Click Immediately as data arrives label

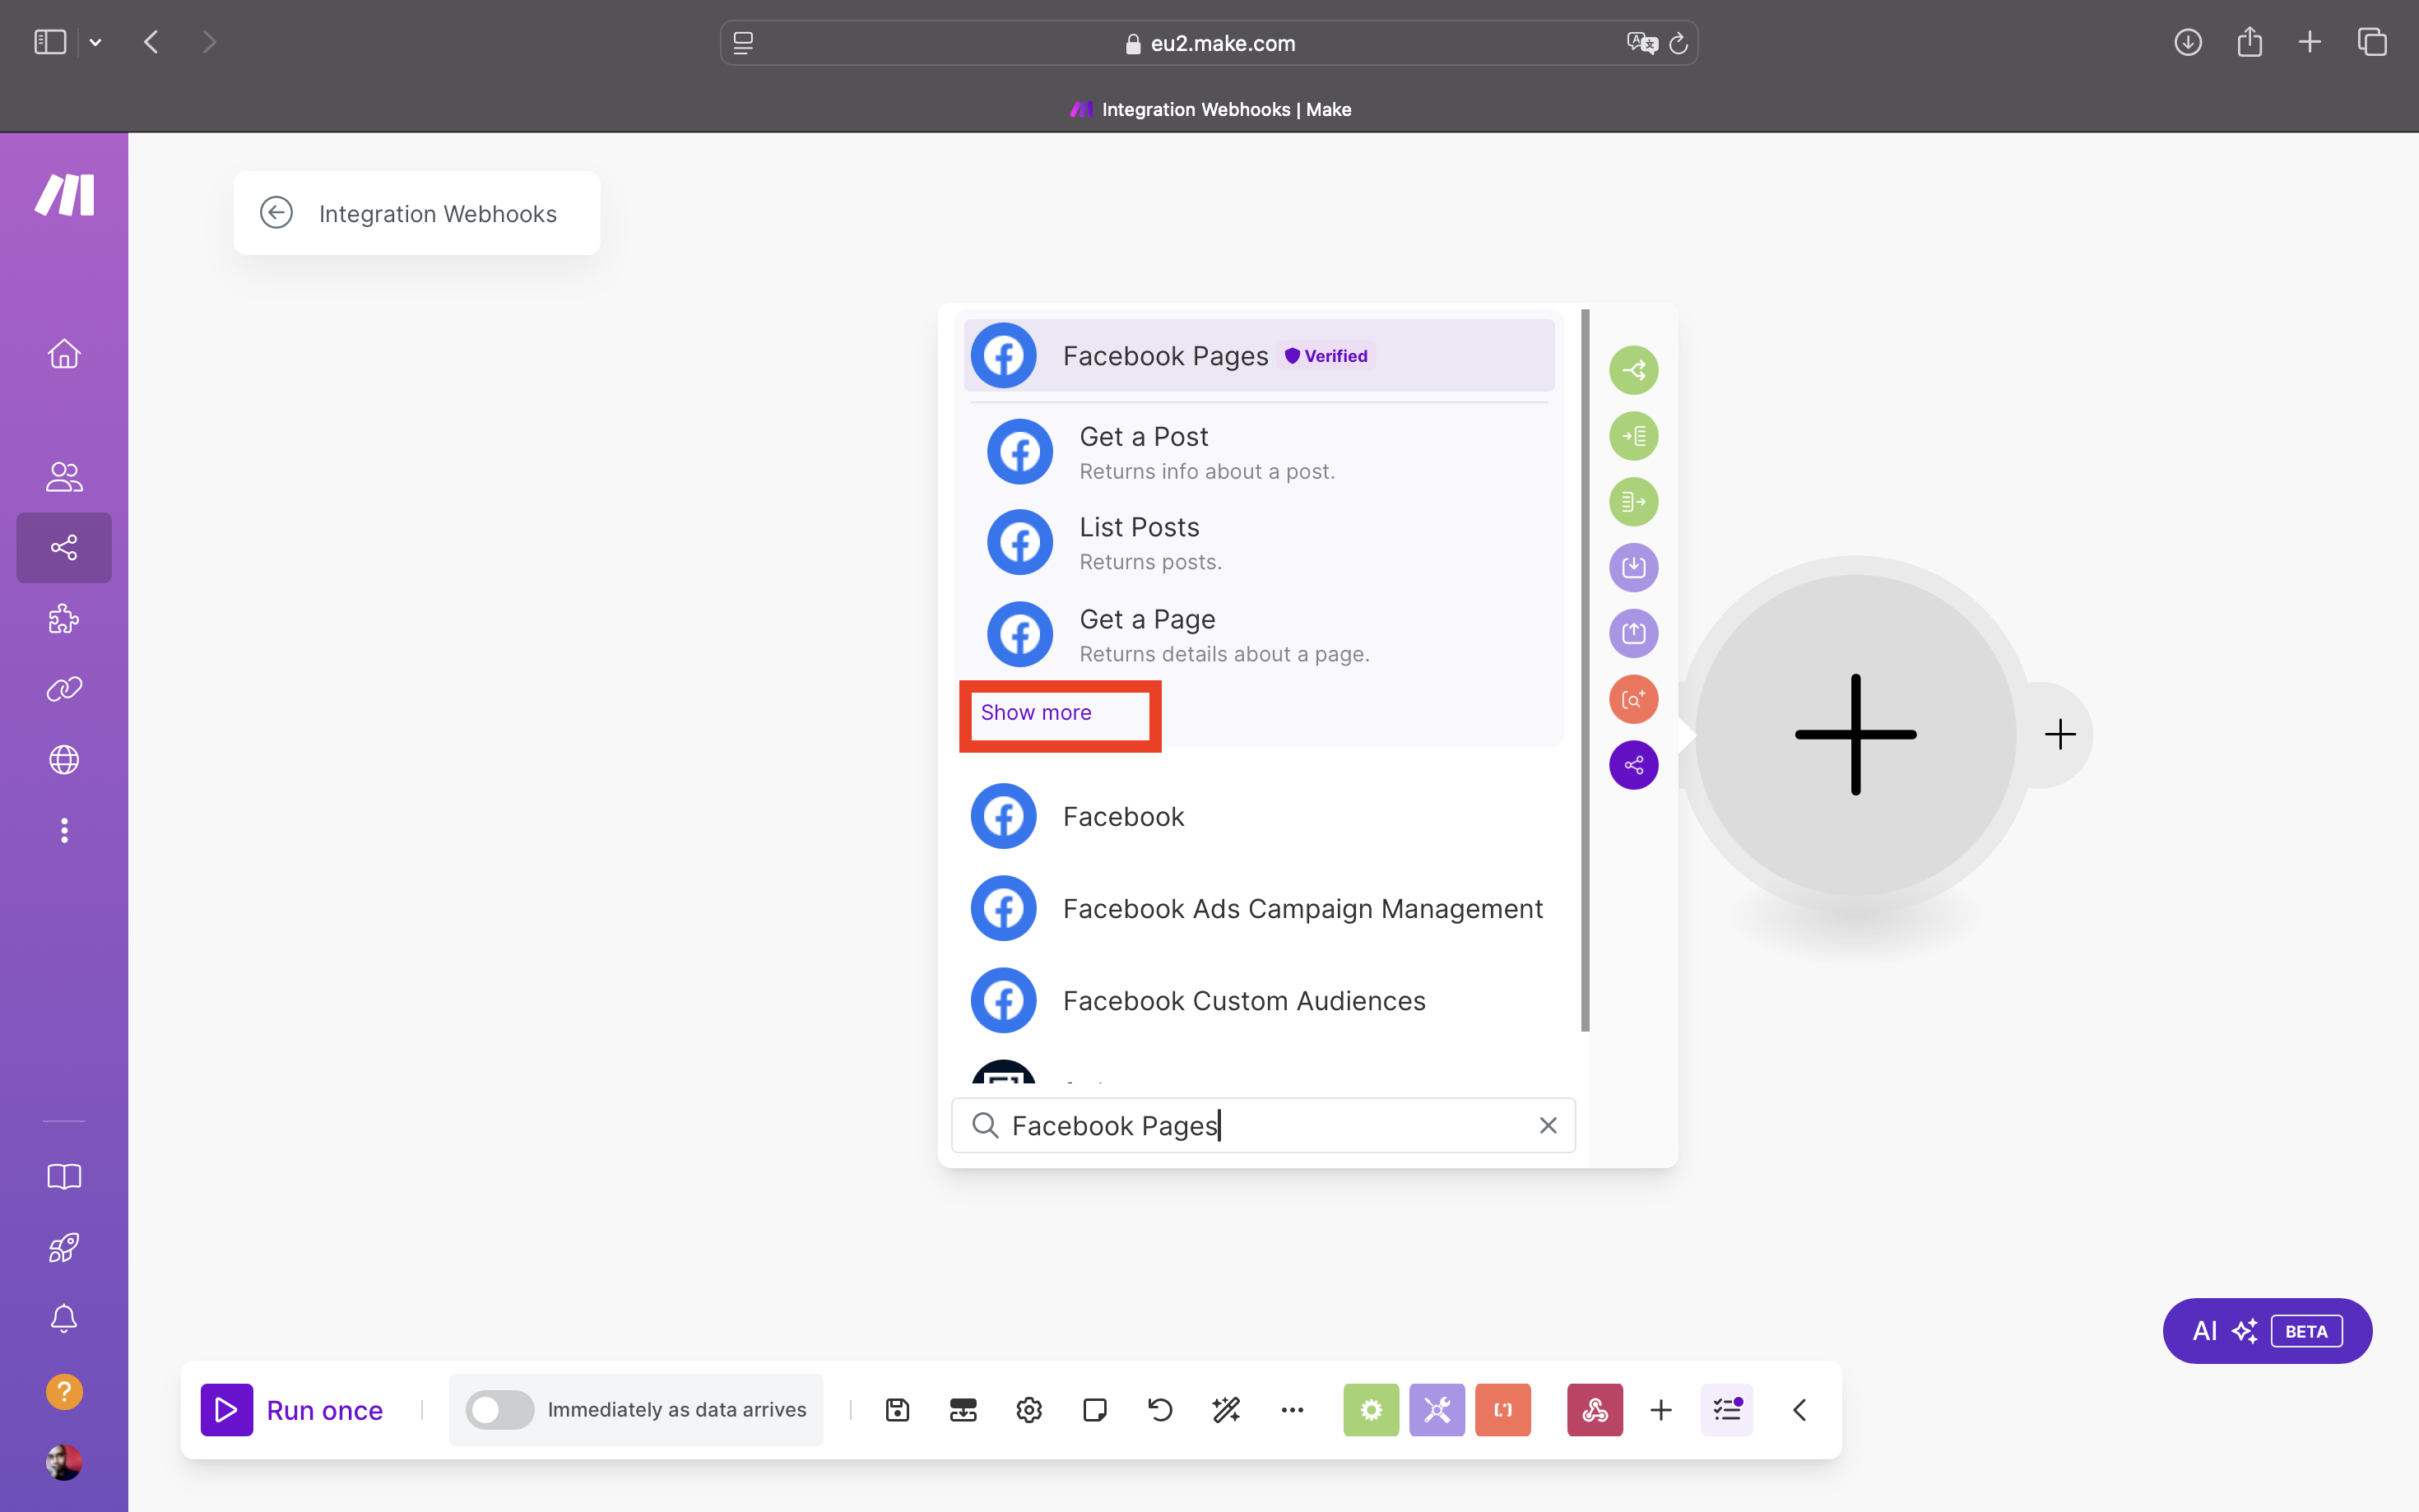(x=677, y=1410)
